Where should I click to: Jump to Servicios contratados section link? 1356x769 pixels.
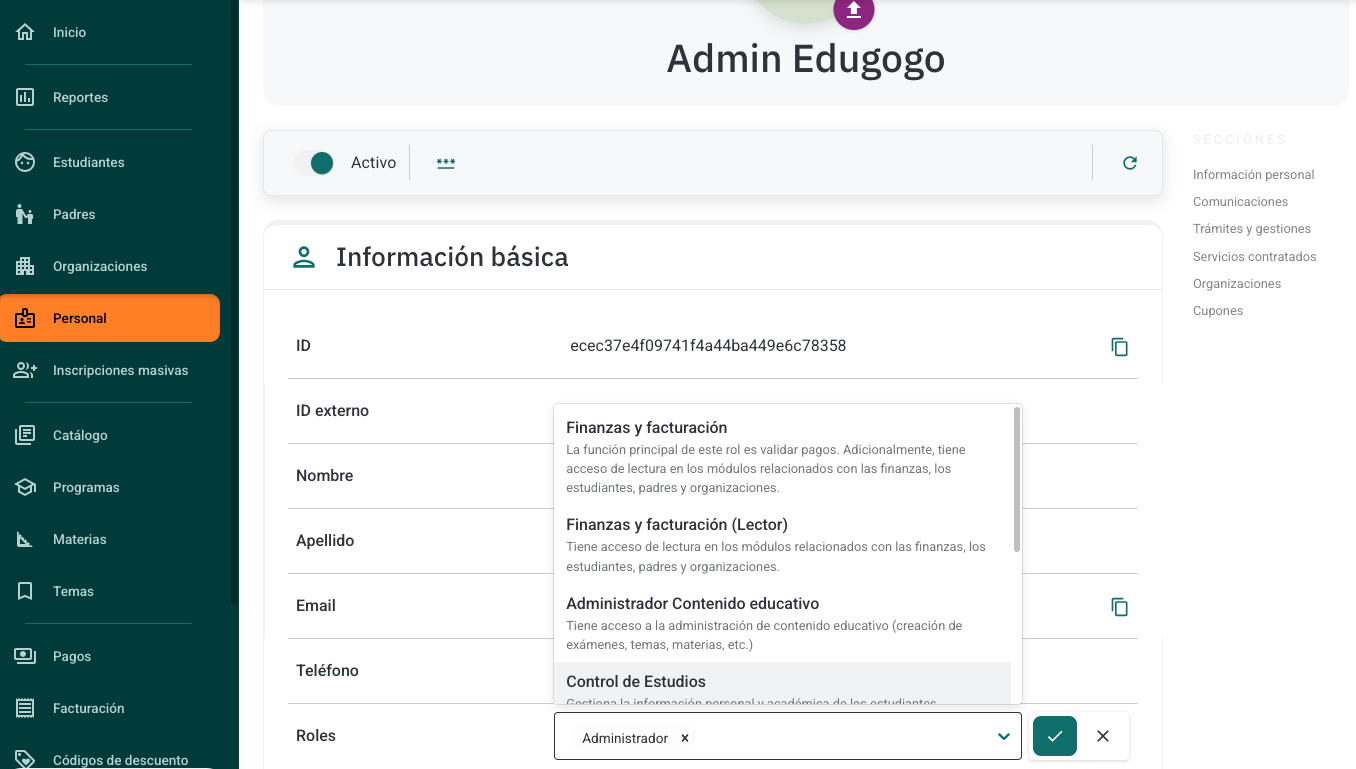(1255, 257)
